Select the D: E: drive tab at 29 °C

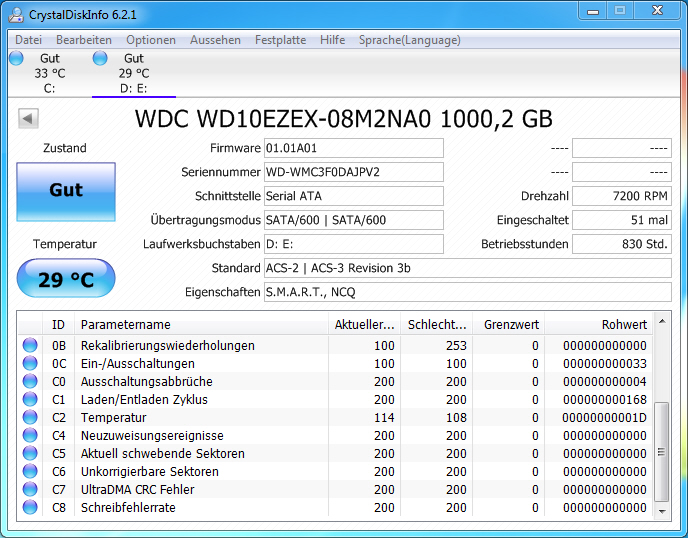click(134, 73)
